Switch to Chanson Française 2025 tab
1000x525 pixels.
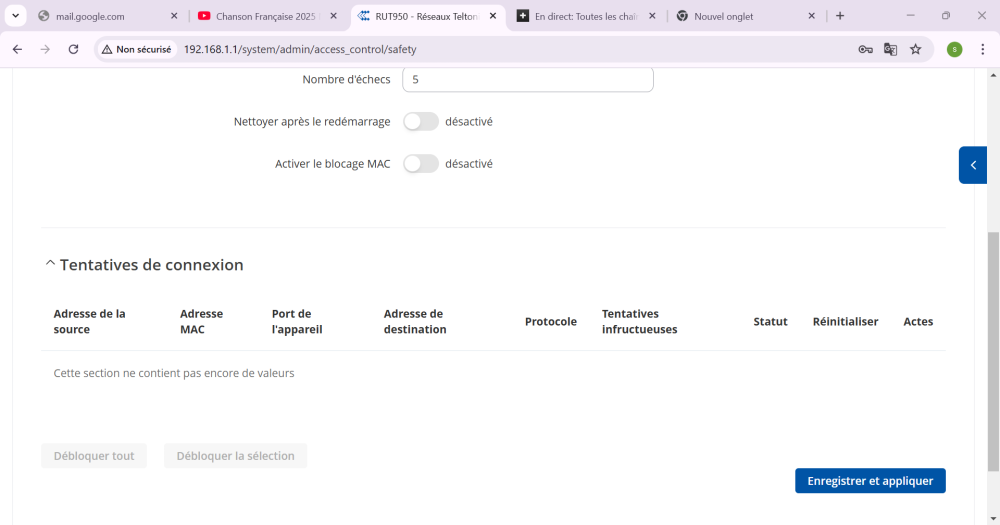click(265, 16)
